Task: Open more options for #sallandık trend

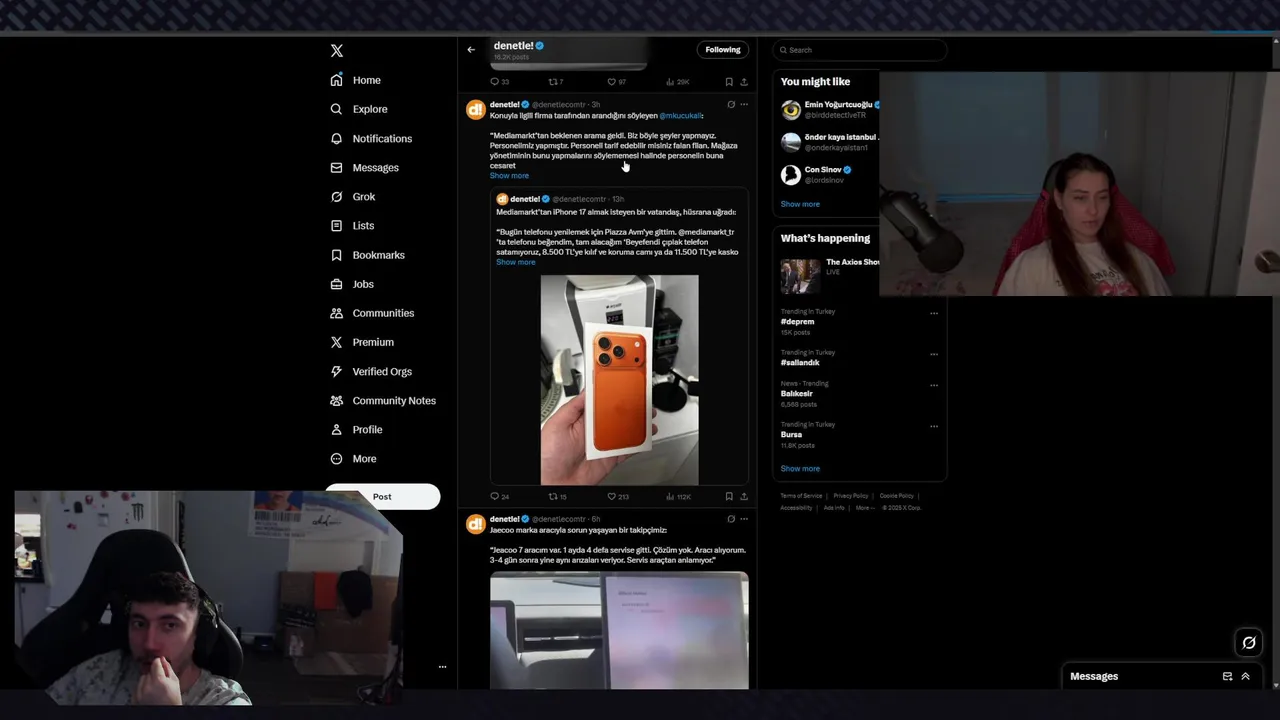Action: coord(934,354)
